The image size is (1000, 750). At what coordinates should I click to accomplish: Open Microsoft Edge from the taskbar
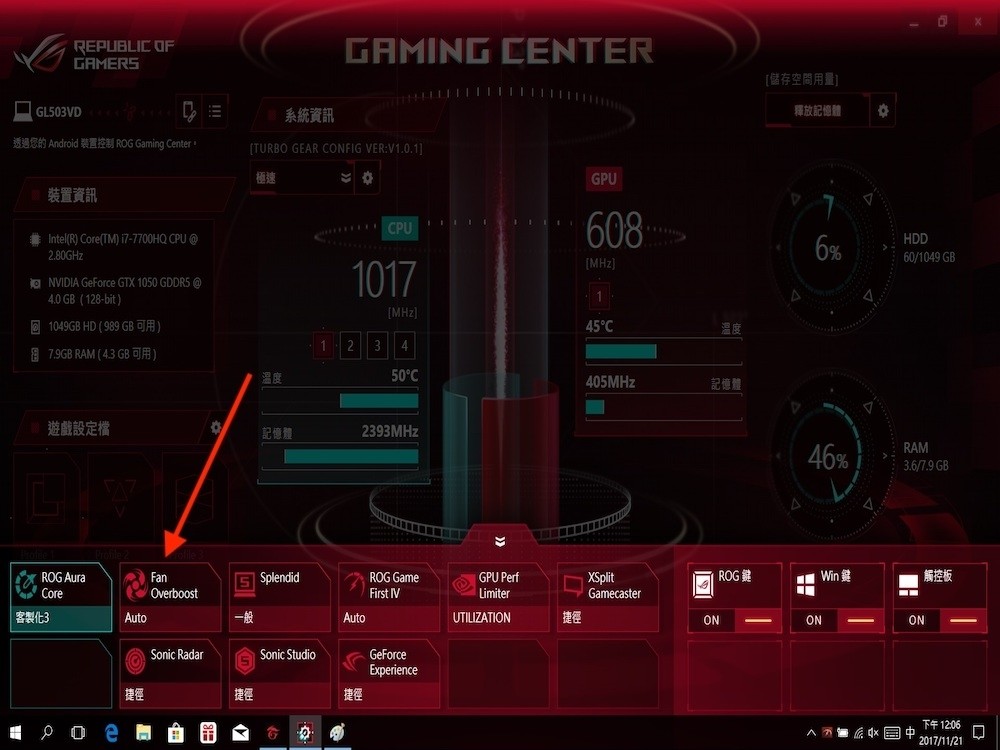(x=112, y=733)
